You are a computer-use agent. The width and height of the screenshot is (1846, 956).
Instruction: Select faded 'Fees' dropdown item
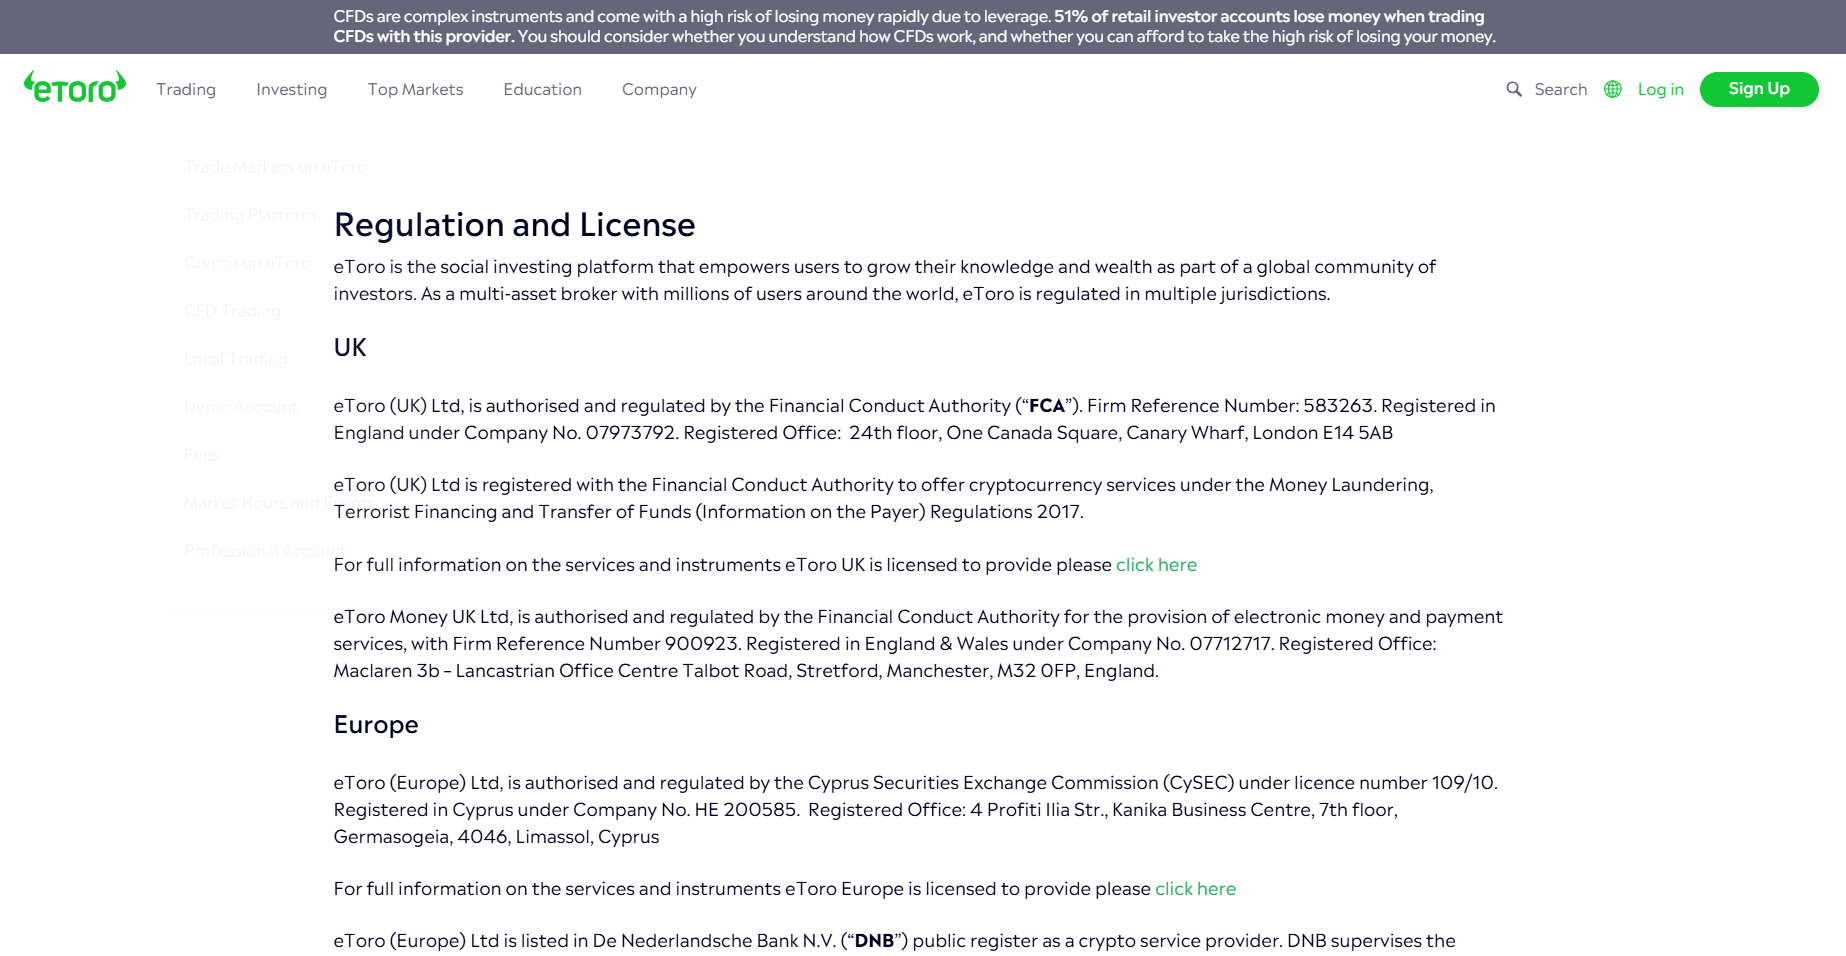[x=201, y=455]
